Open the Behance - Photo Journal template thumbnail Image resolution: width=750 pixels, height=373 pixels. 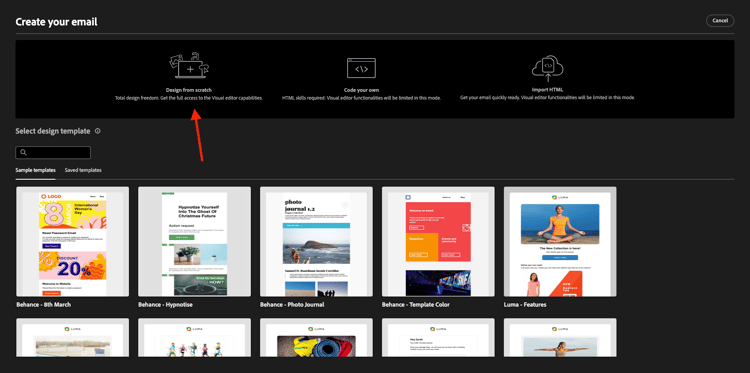(316, 241)
